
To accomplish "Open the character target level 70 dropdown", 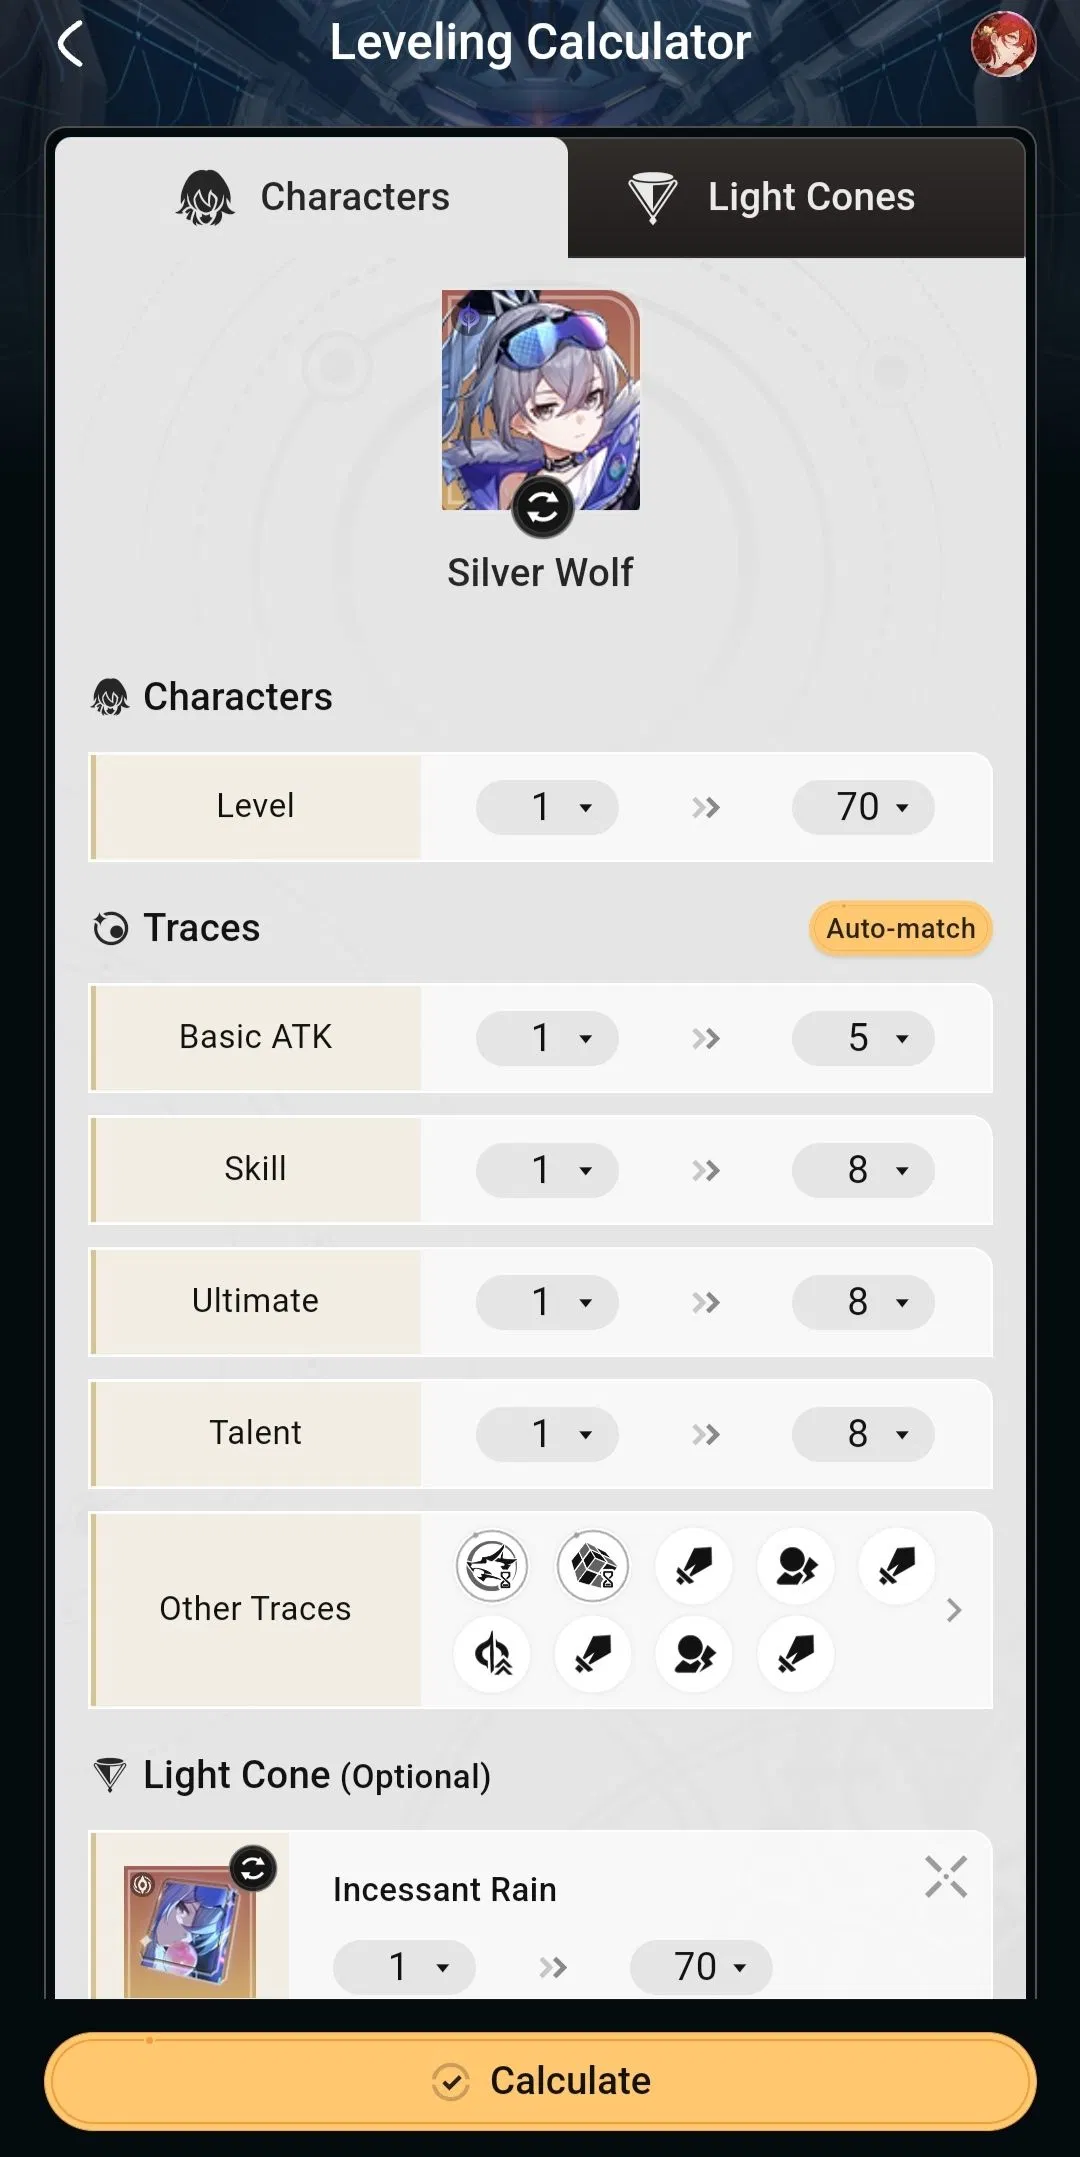I will pyautogui.click(x=862, y=807).
